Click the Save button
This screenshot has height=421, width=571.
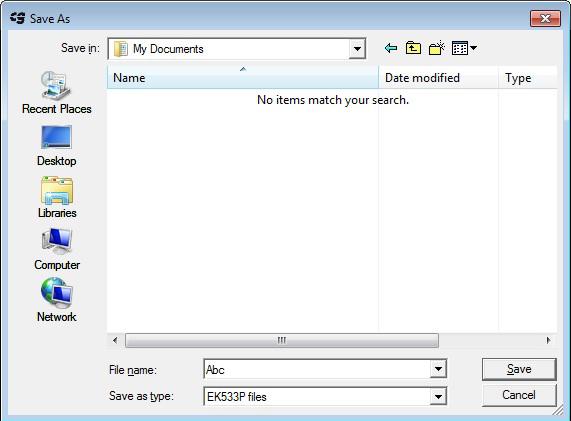(519, 369)
